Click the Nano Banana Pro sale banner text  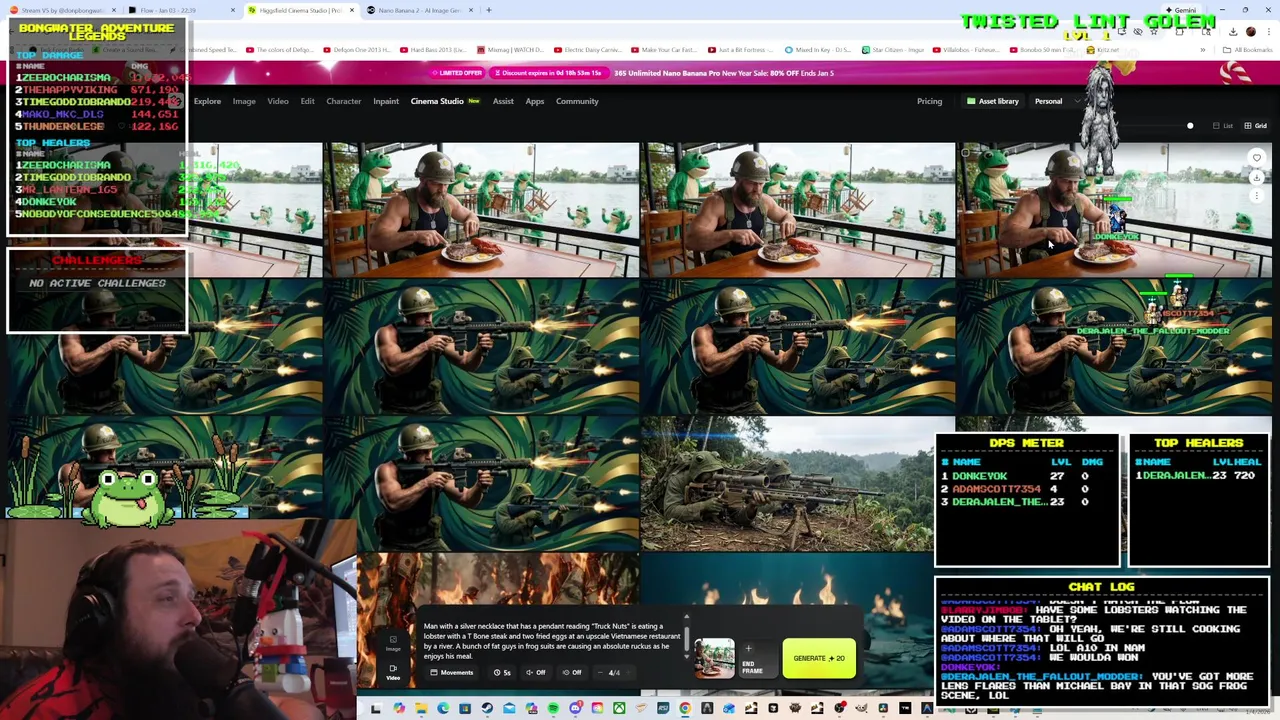(x=724, y=73)
